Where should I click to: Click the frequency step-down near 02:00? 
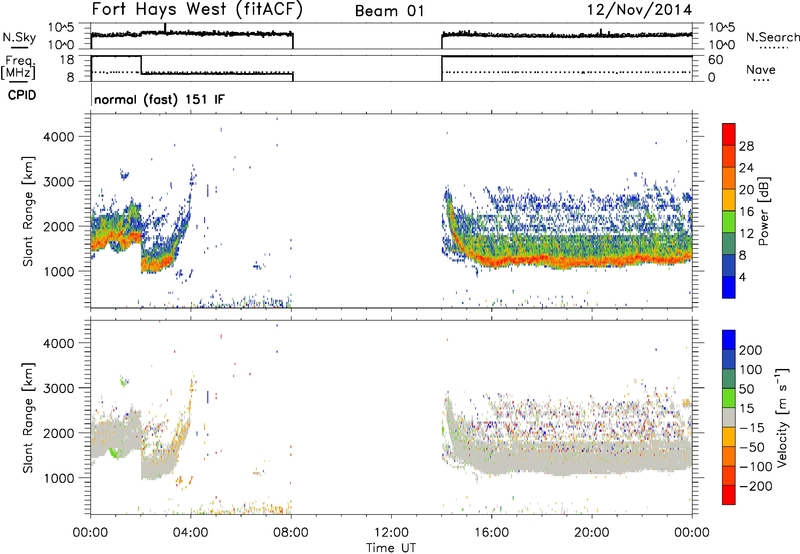(x=141, y=65)
